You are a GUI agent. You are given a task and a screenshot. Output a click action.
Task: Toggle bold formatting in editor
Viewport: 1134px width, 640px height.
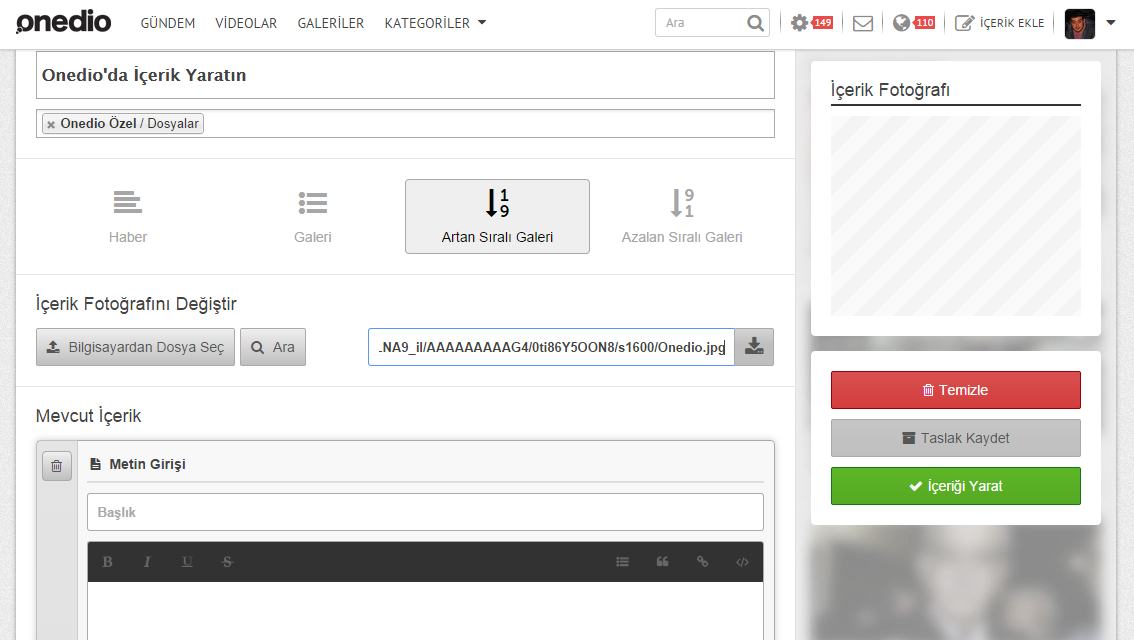(108, 562)
